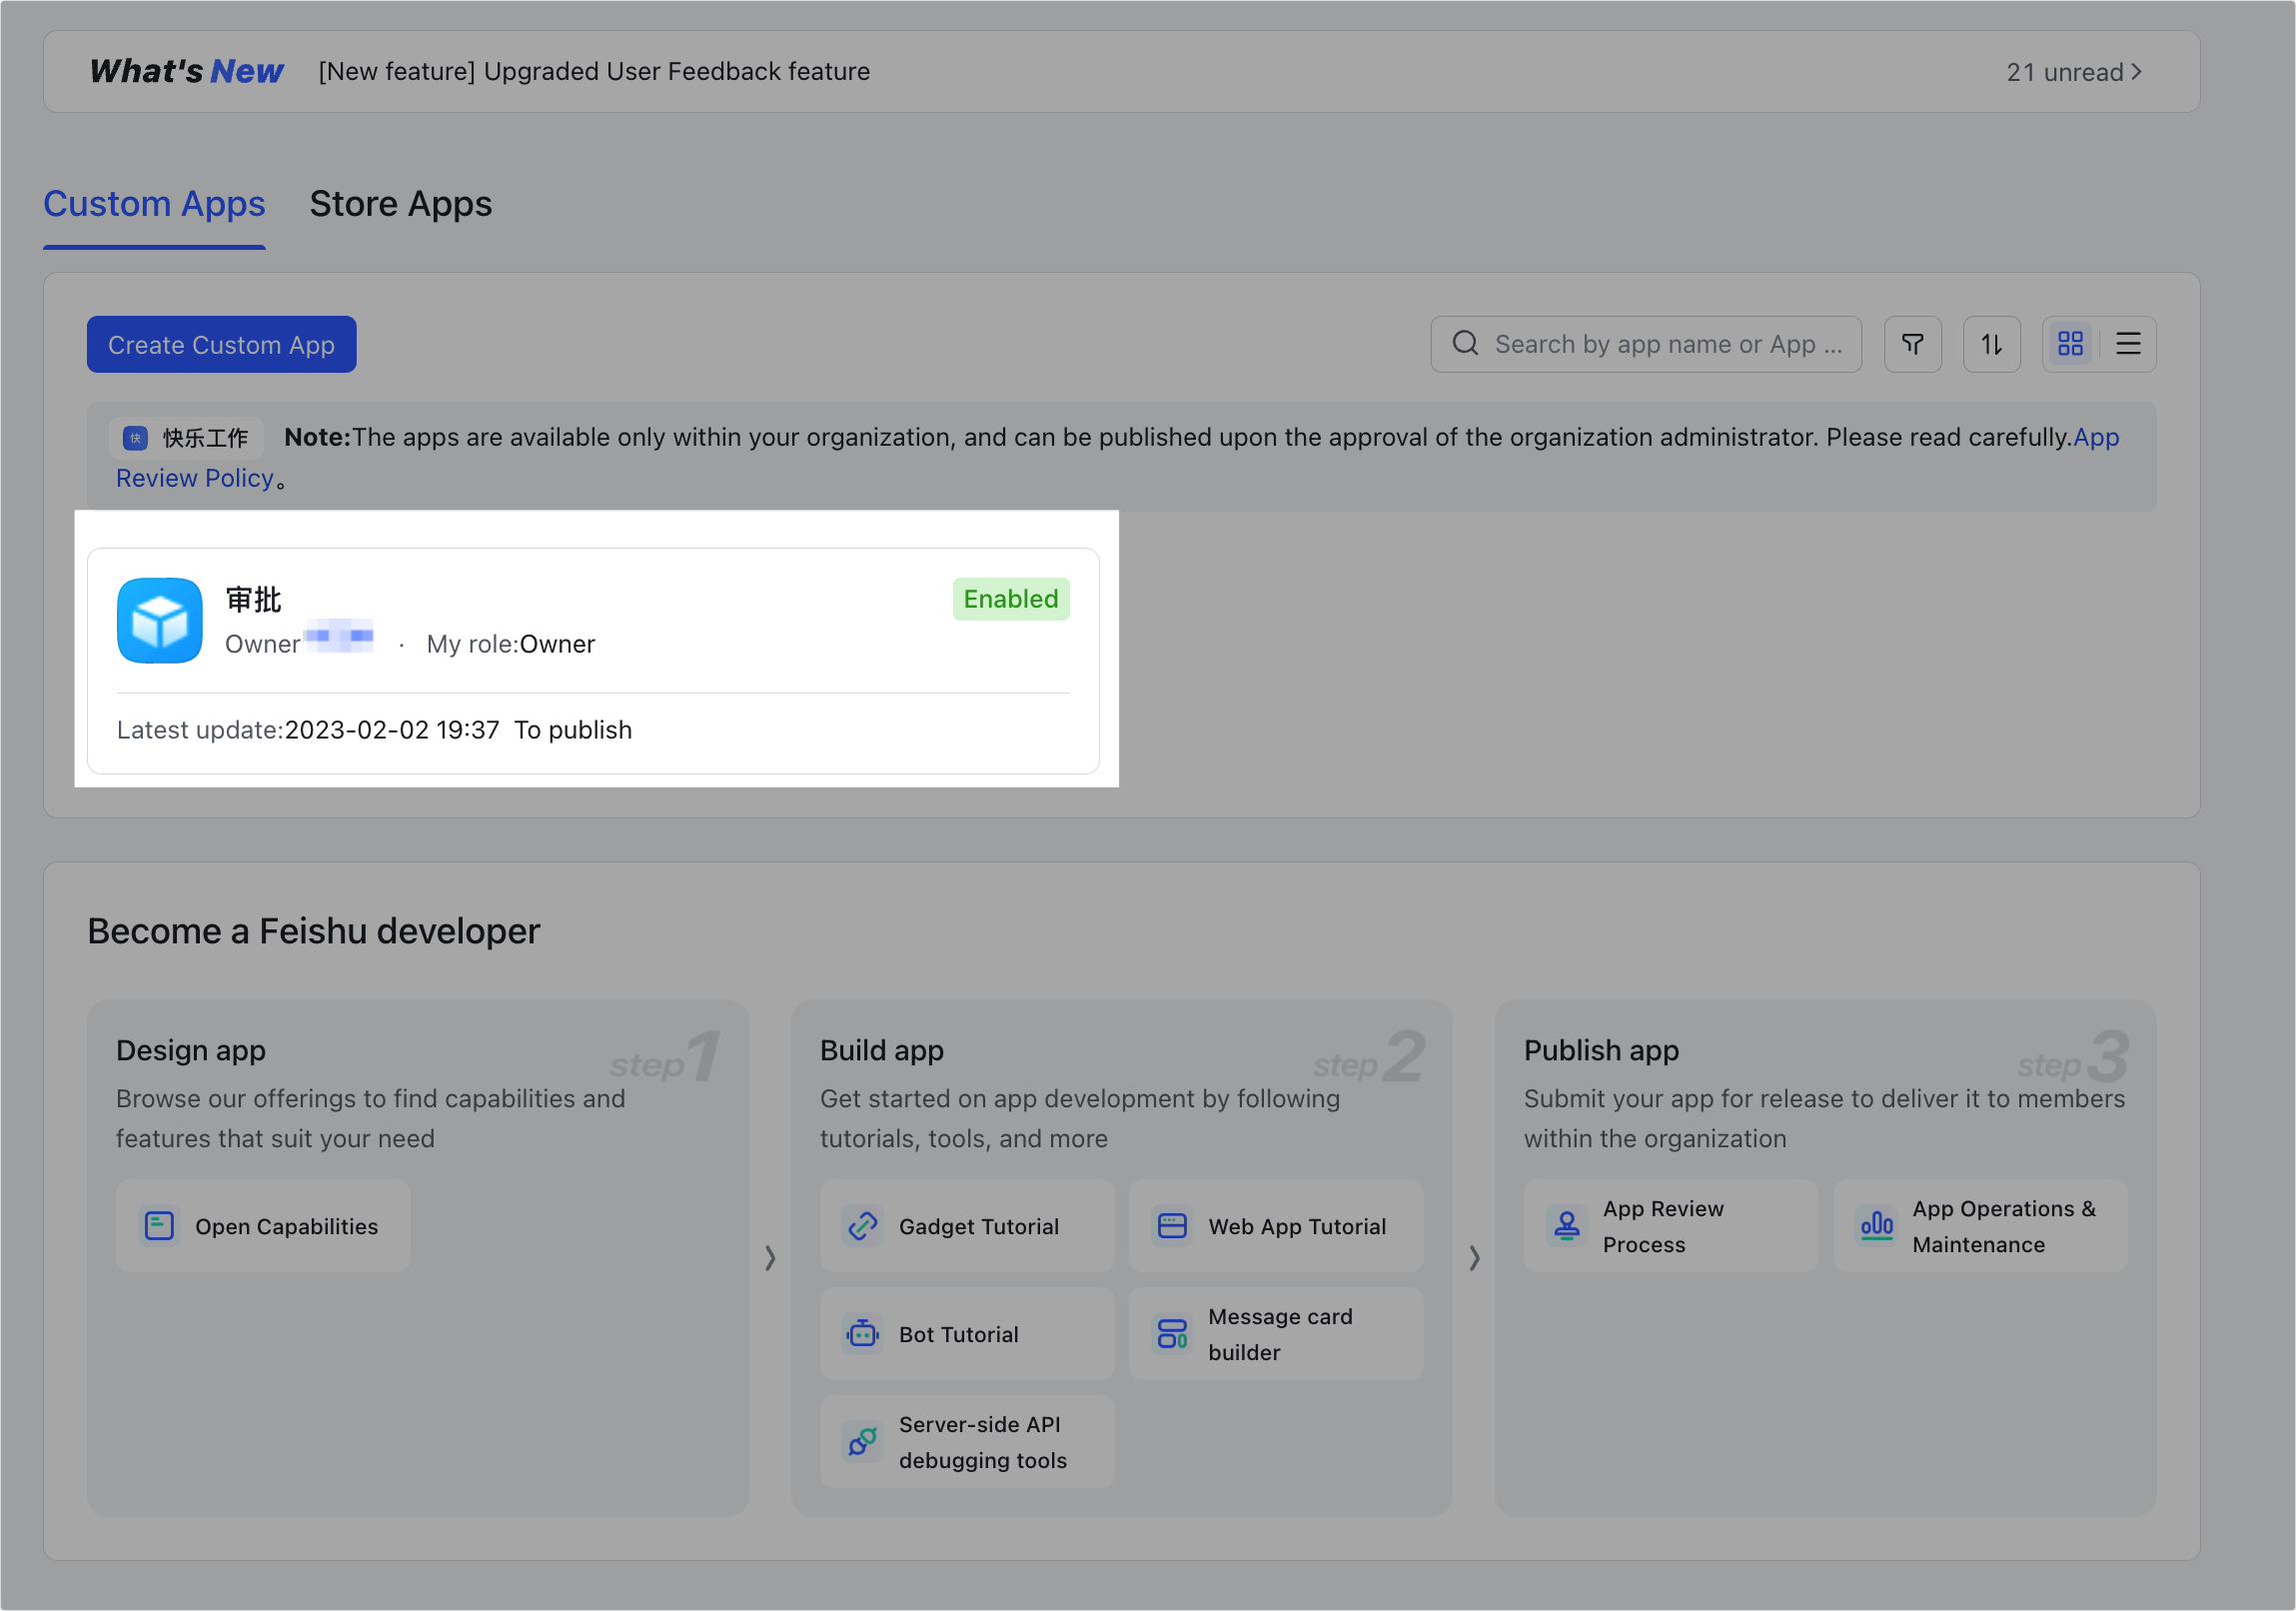Open Server-side API debugging tools
The image size is (2296, 1611).
(x=966, y=1442)
